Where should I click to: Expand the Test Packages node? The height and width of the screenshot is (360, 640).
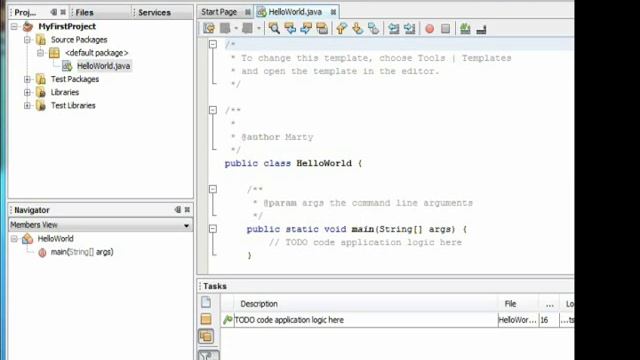click(x=27, y=79)
